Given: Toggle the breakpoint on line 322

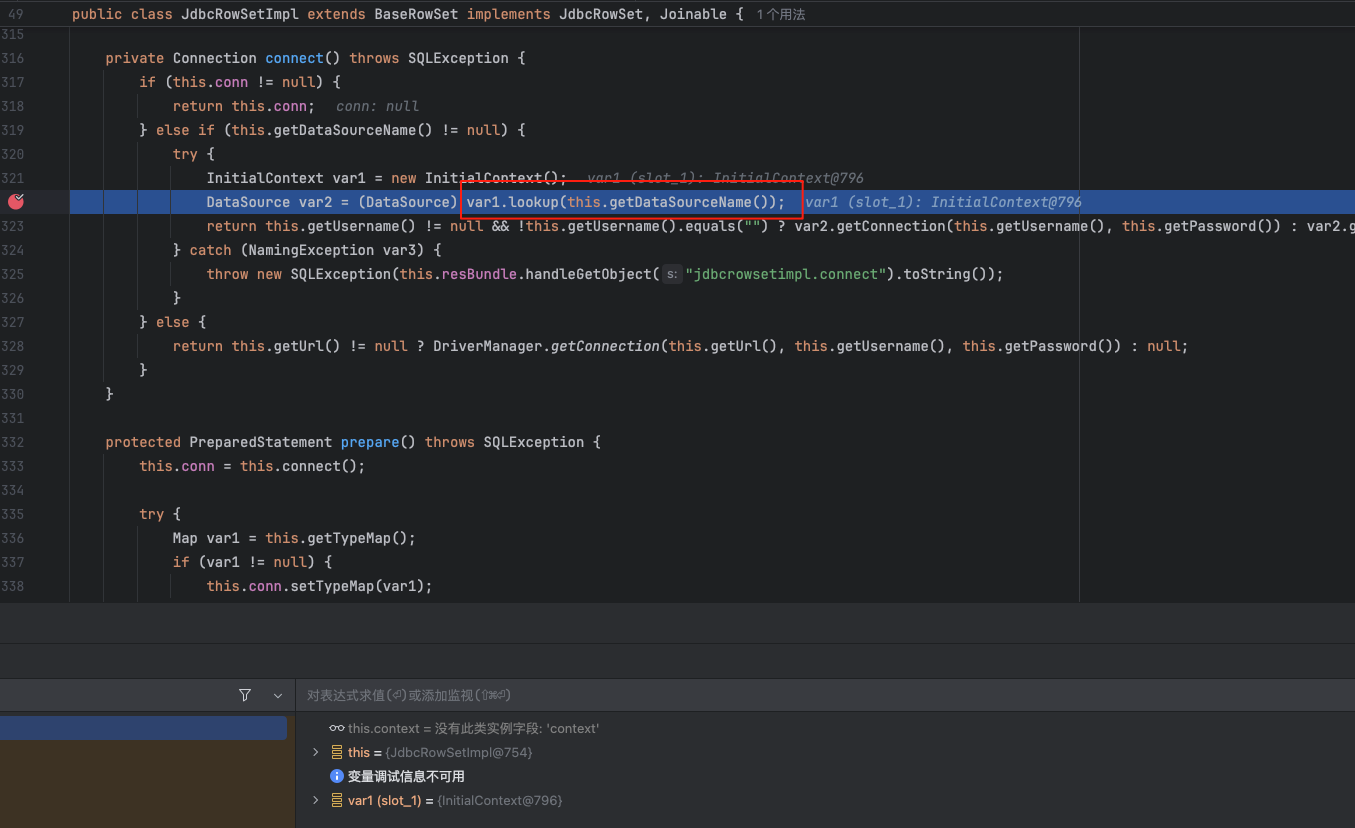Looking at the screenshot, I should (15, 202).
